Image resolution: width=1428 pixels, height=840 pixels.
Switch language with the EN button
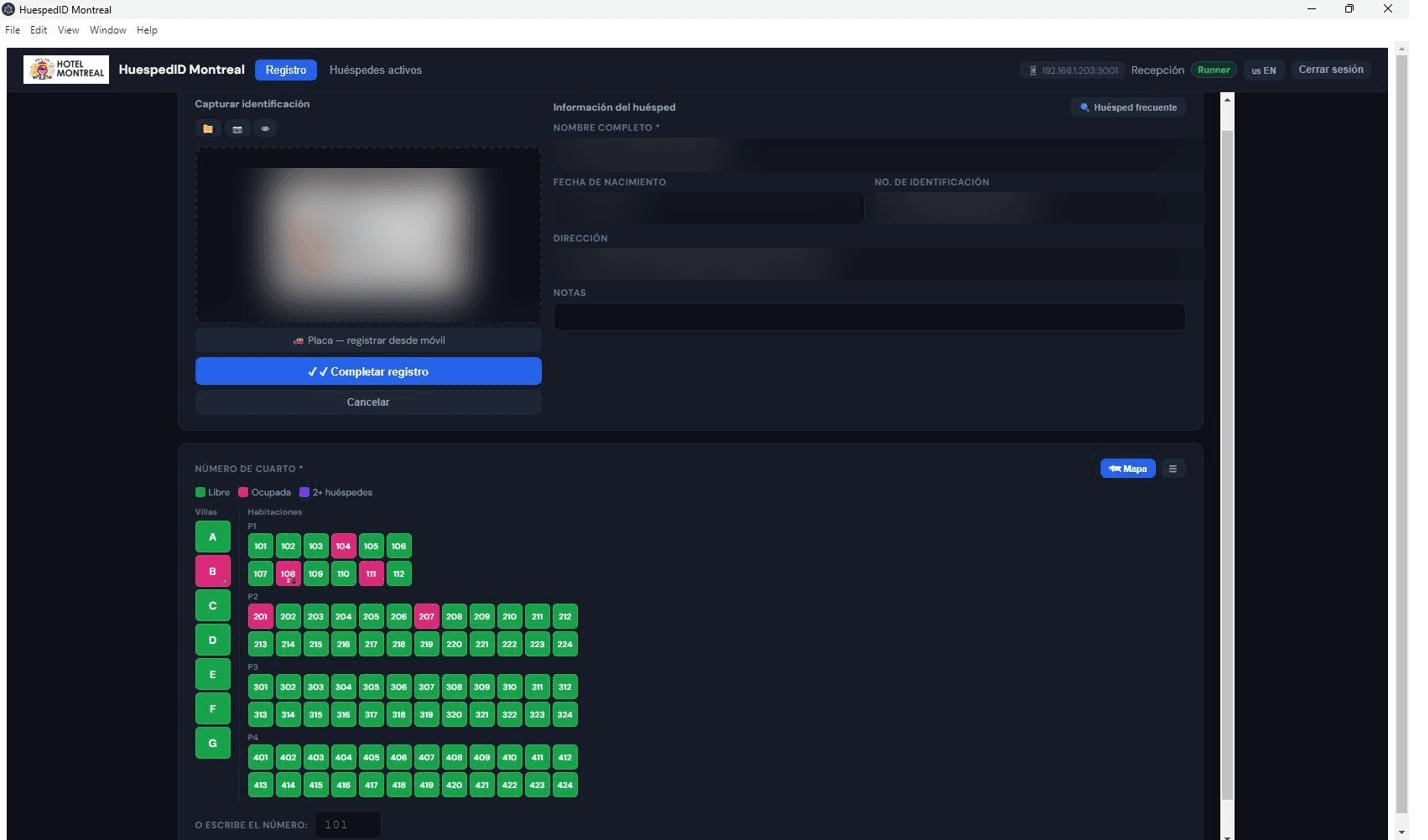click(x=1263, y=70)
